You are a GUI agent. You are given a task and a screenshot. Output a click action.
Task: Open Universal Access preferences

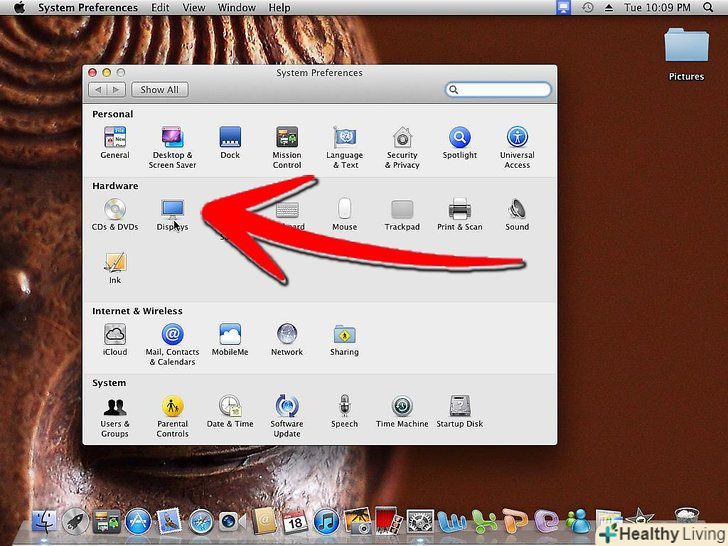(517, 148)
